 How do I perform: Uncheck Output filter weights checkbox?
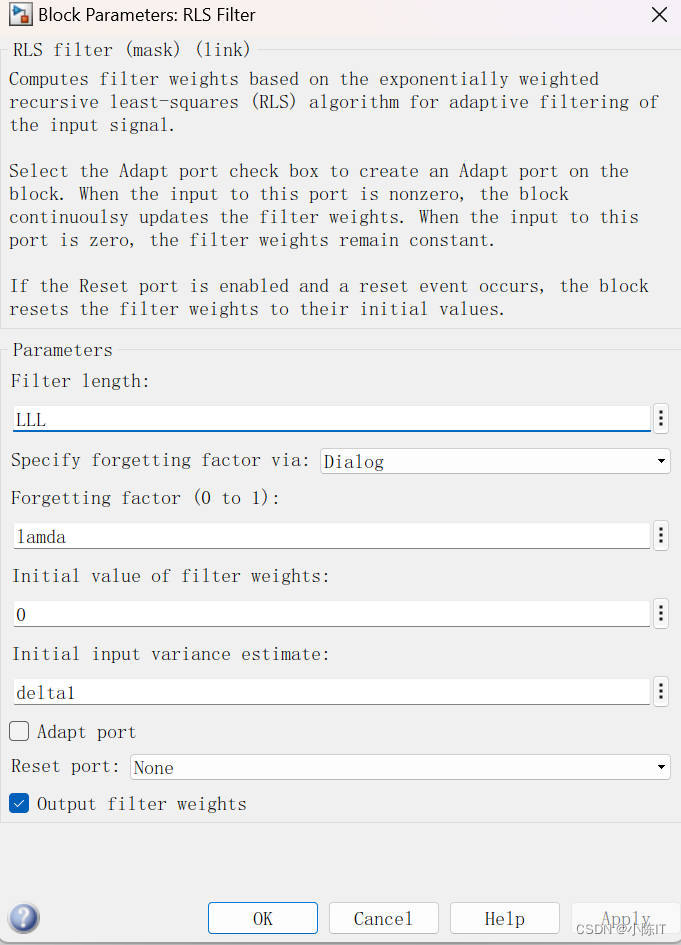coord(19,803)
